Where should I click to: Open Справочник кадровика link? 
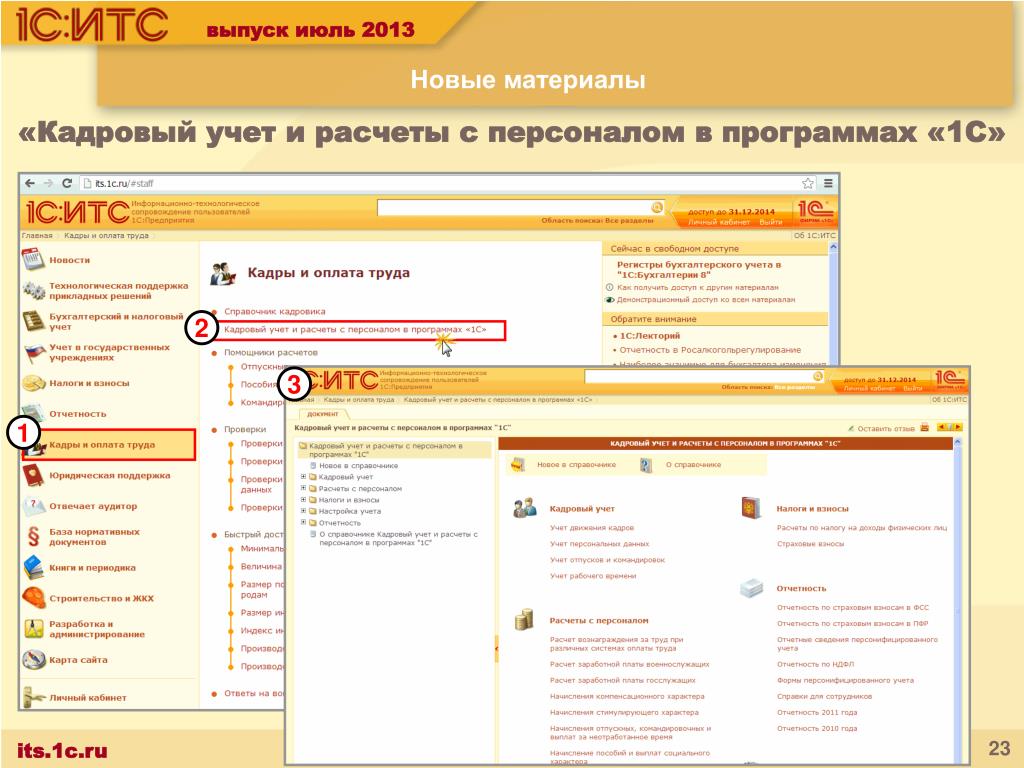274,312
